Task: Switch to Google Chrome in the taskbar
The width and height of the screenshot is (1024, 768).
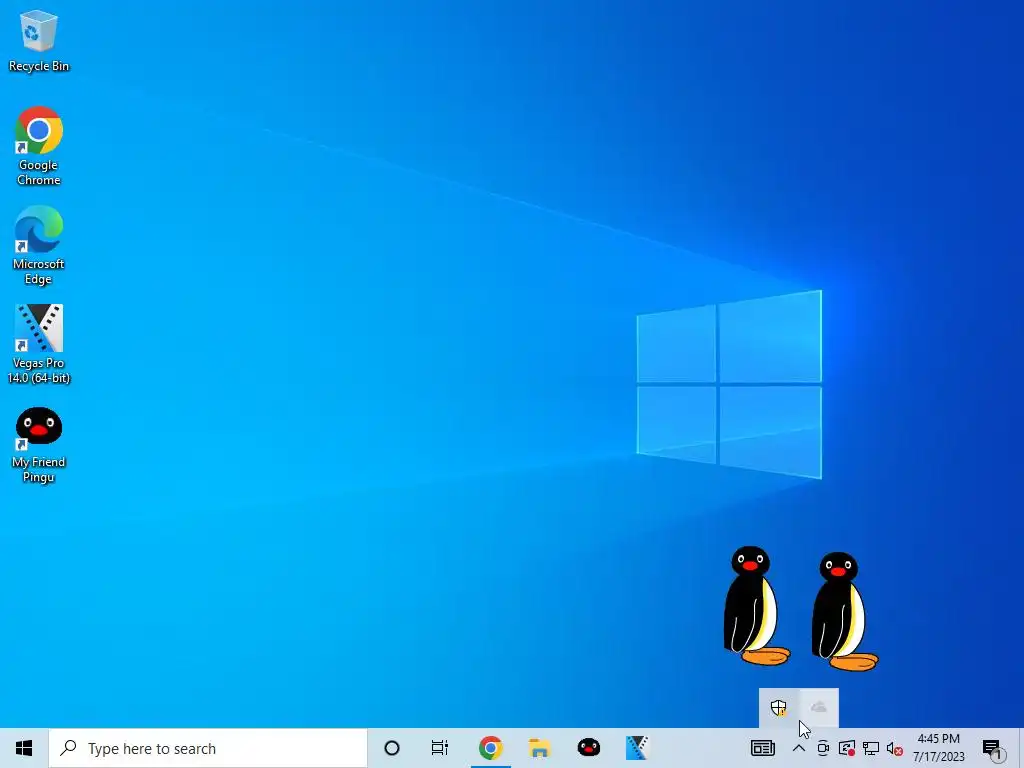Action: [x=490, y=748]
